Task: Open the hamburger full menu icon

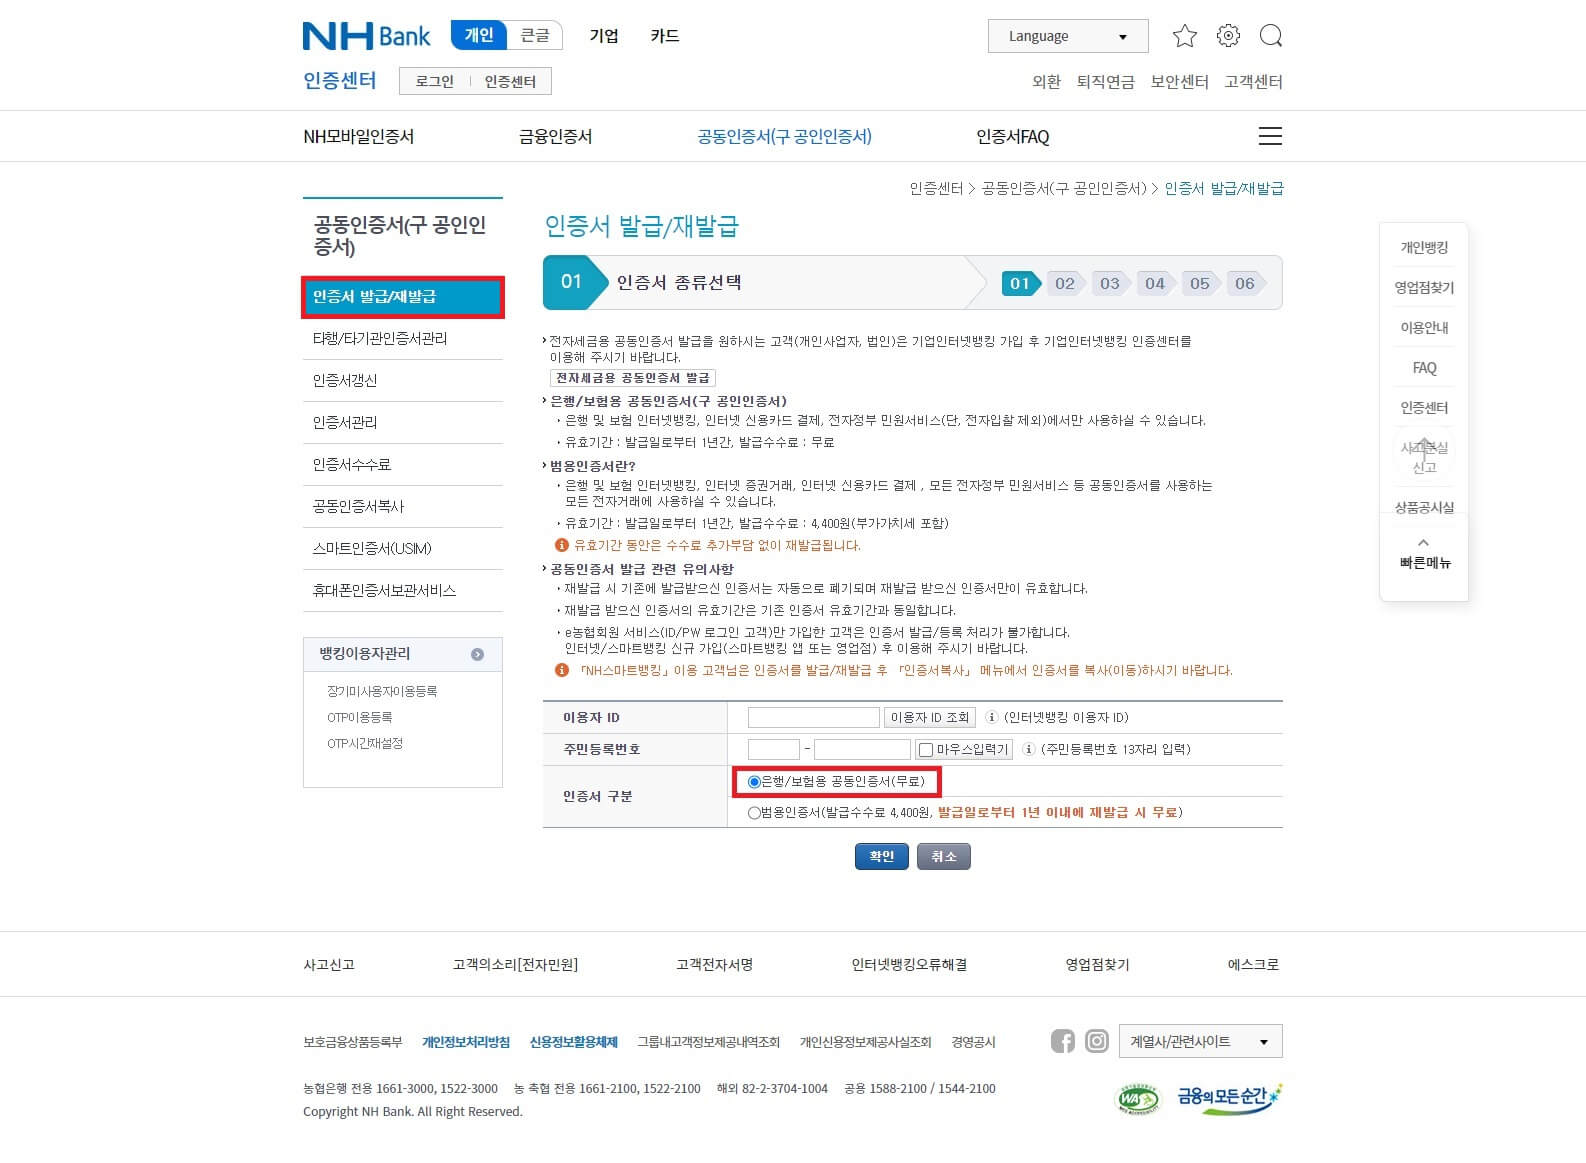Action: (1270, 136)
